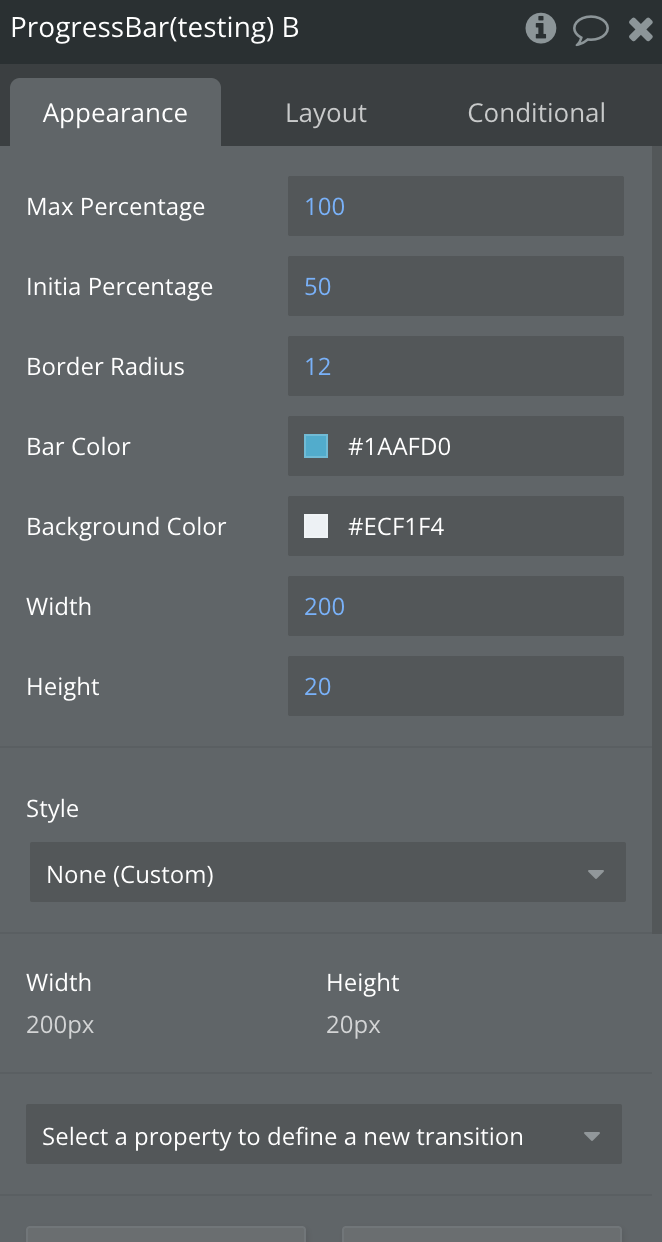Click the Bar Color hex value #1AAFD0
Screen dimensions: 662x1242
click(x=399, y=447)
